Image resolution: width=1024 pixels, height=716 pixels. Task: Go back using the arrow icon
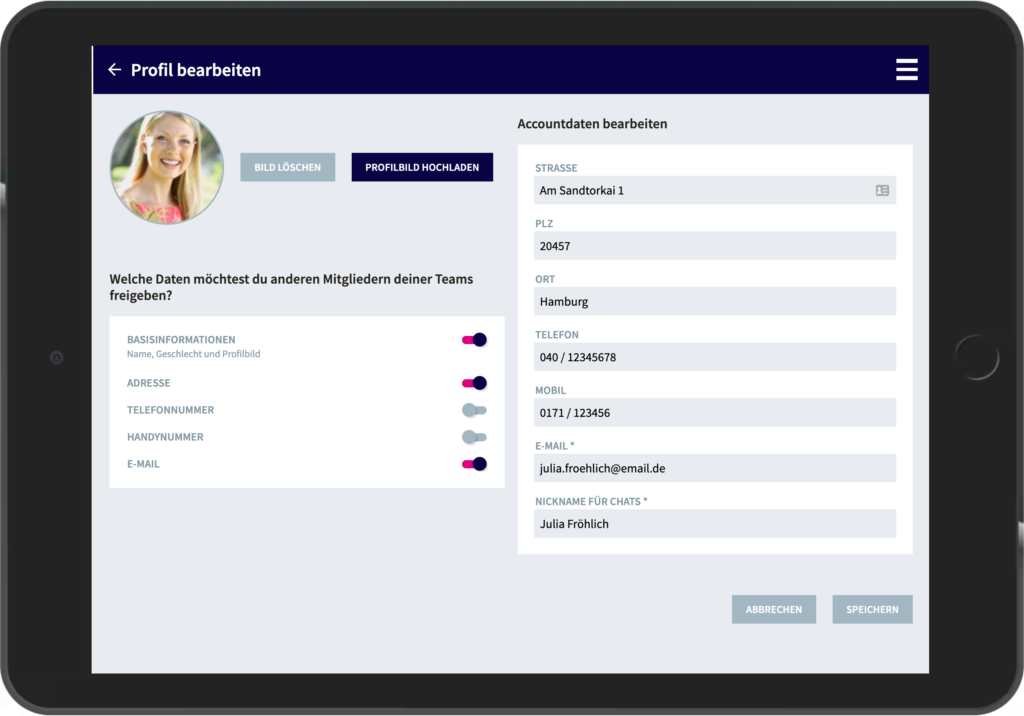point(114,69)
